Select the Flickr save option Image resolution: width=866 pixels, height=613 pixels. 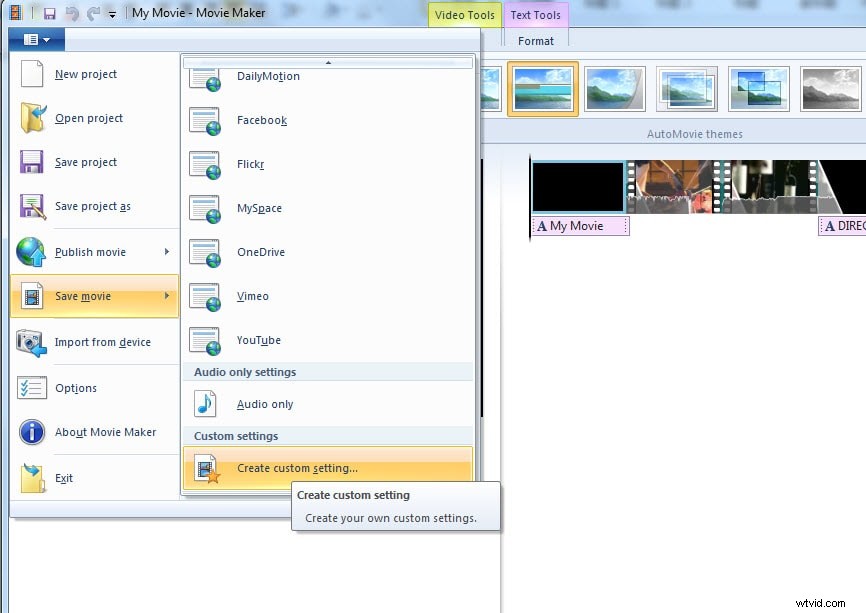click(x=251, y=164)
